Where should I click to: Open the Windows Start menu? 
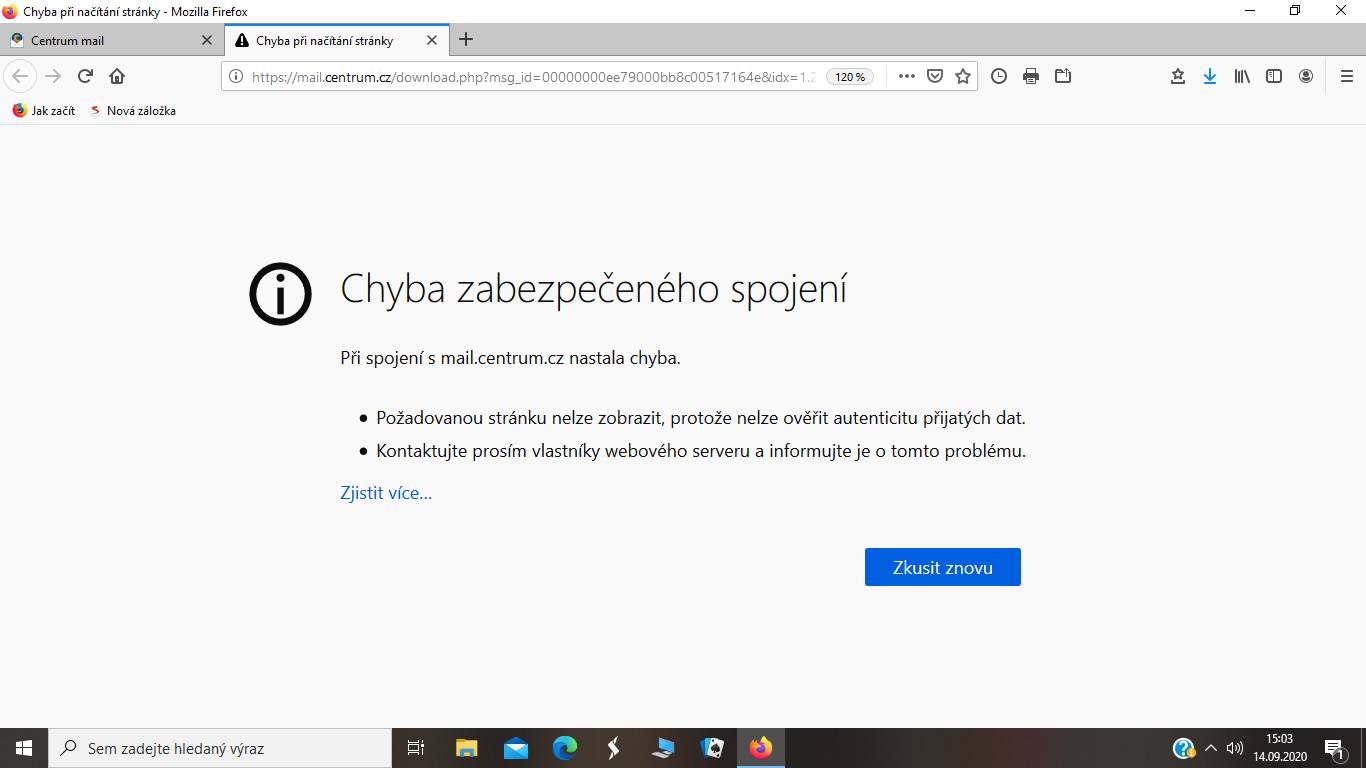(x=24, y=748)
